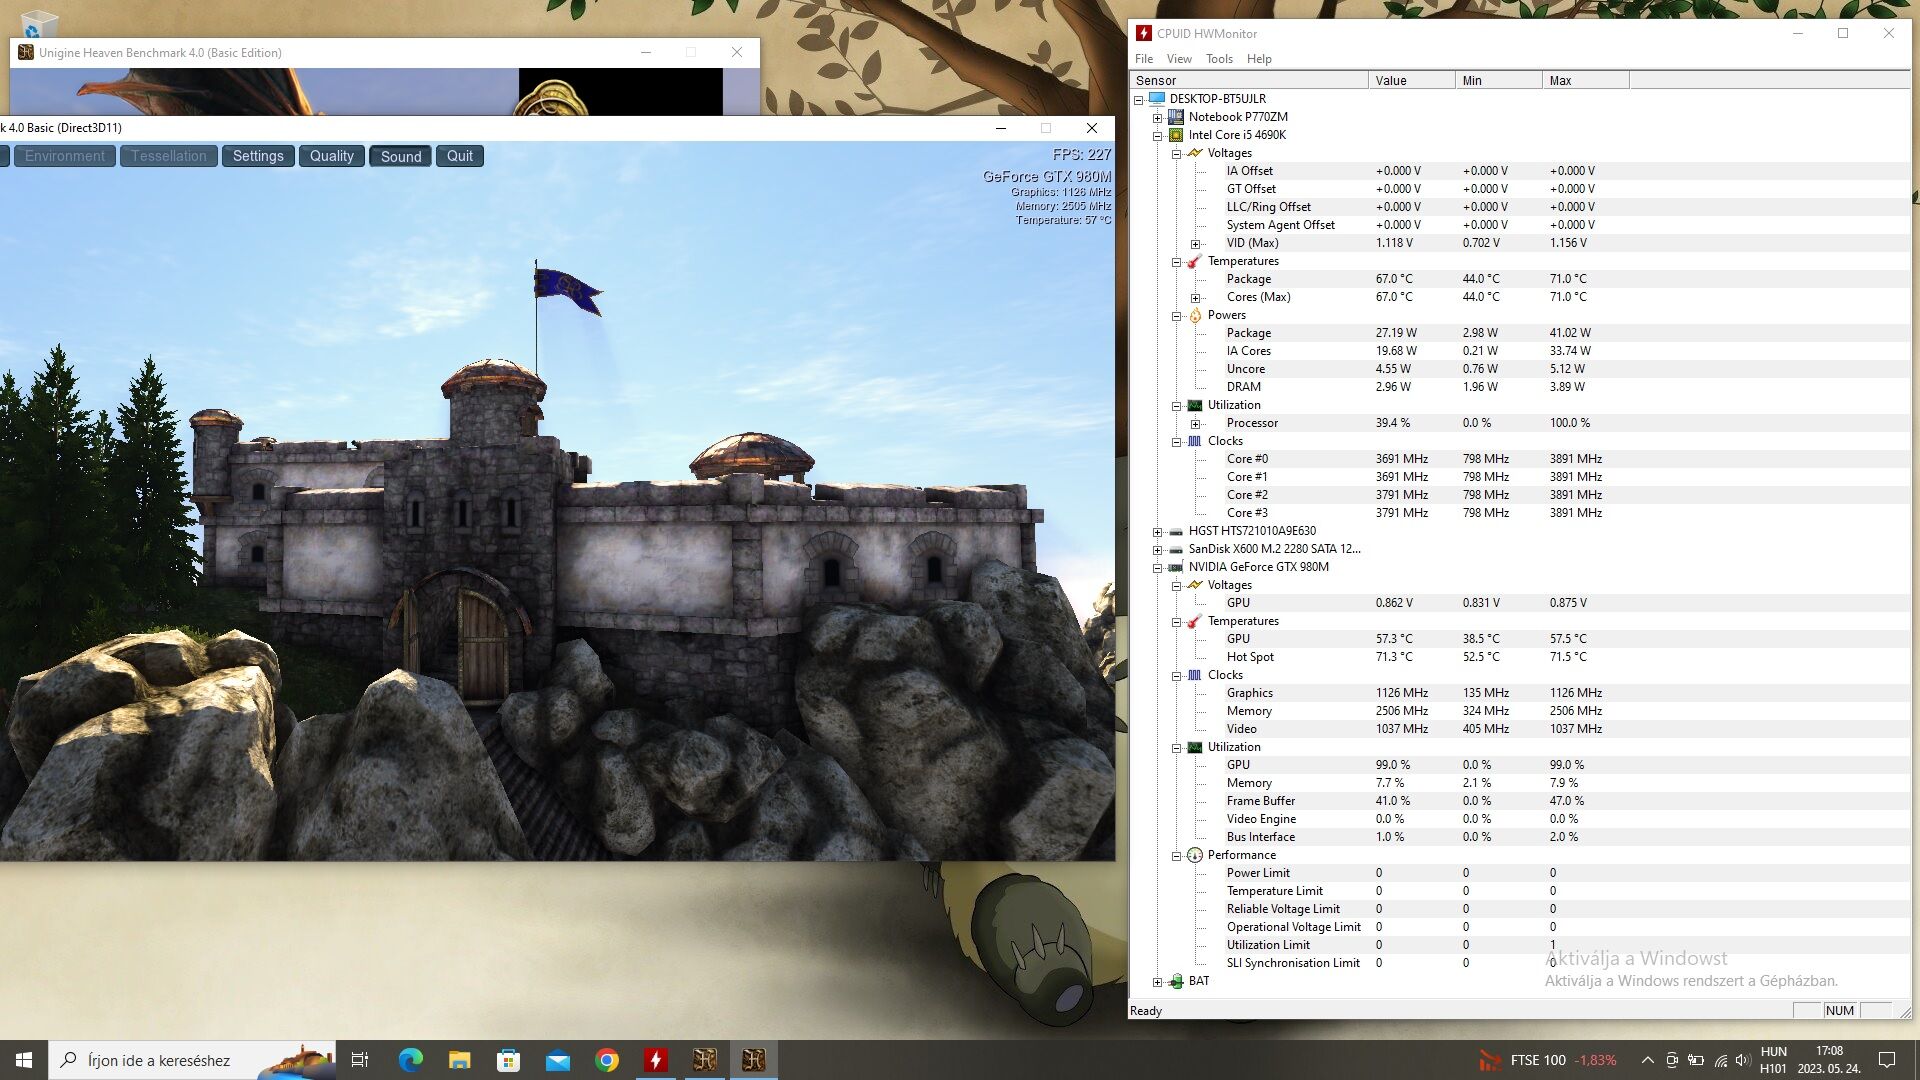This screenshot has width=1920, height=1080.
Task: Select the SLI Synchronisation Limit row
Action: [x=1519, y=963]
